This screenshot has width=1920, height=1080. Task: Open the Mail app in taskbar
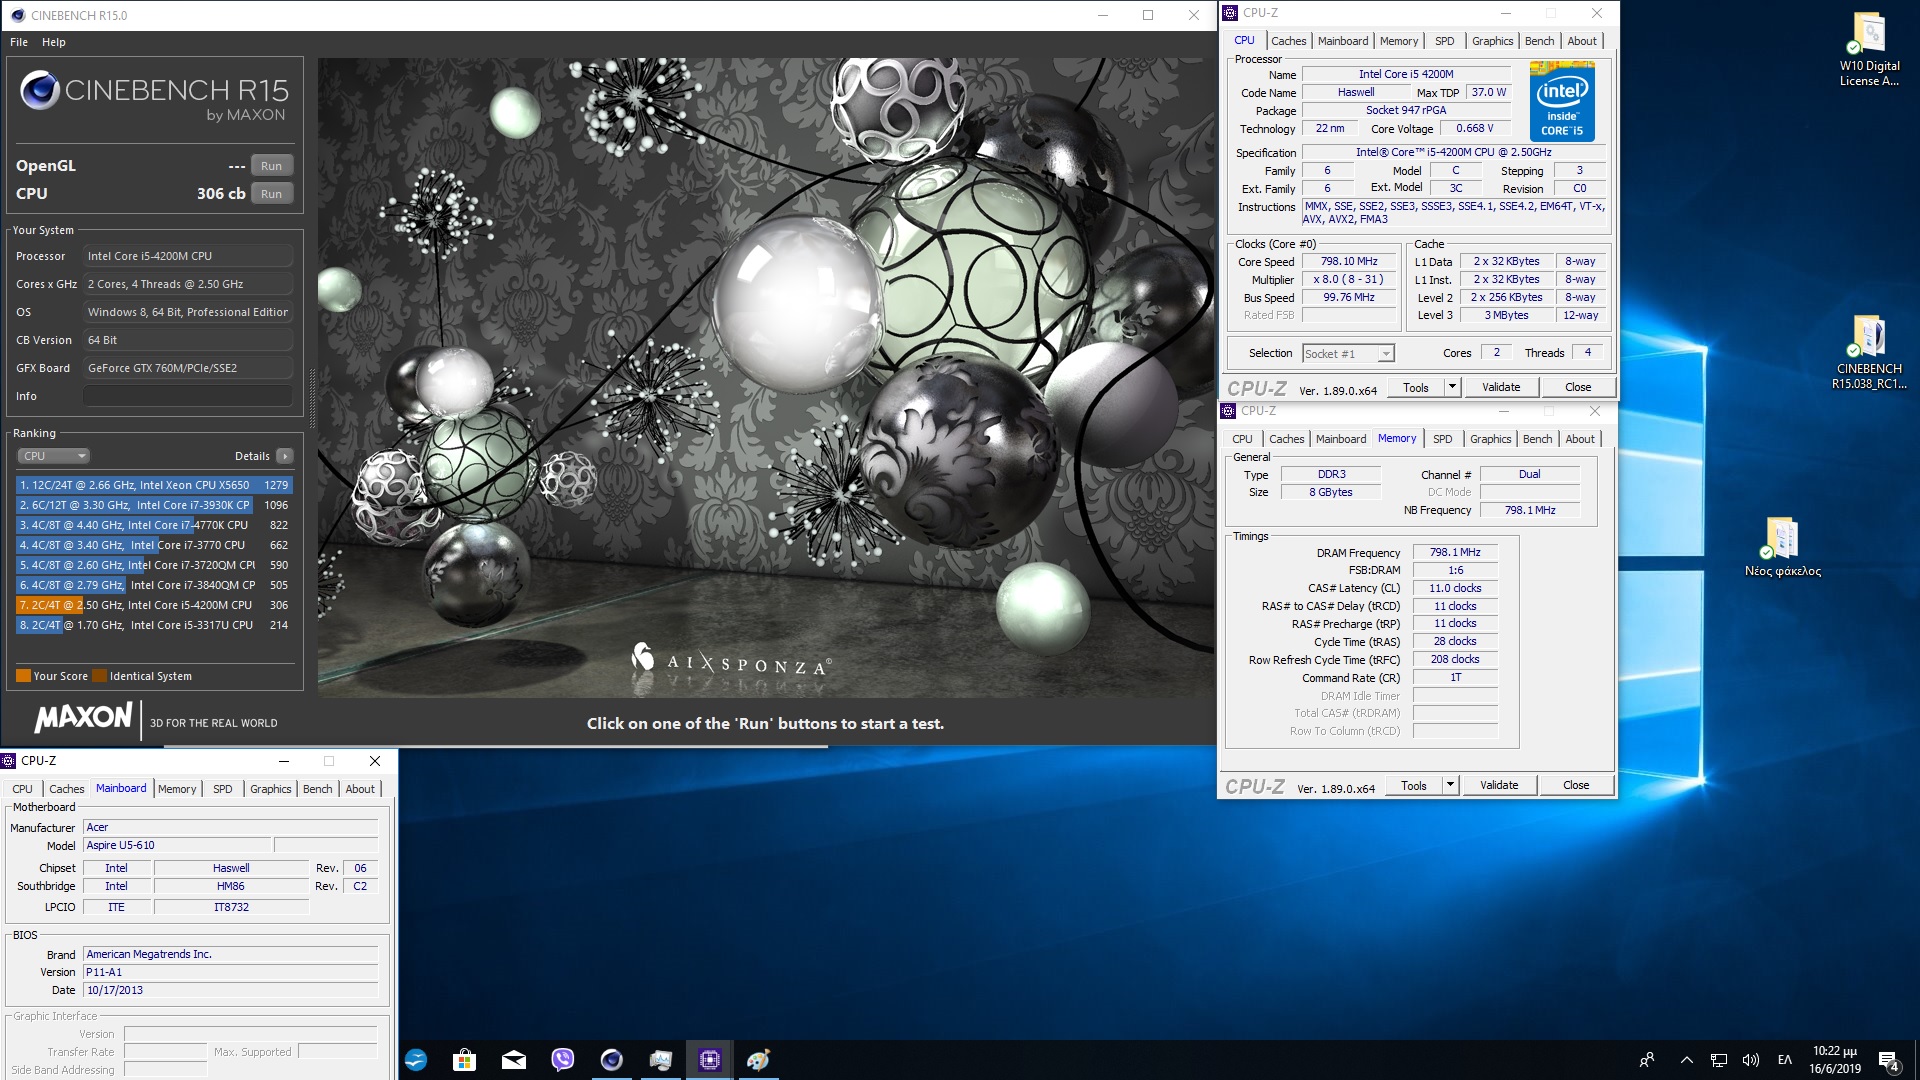click(x=514, y=1060)
